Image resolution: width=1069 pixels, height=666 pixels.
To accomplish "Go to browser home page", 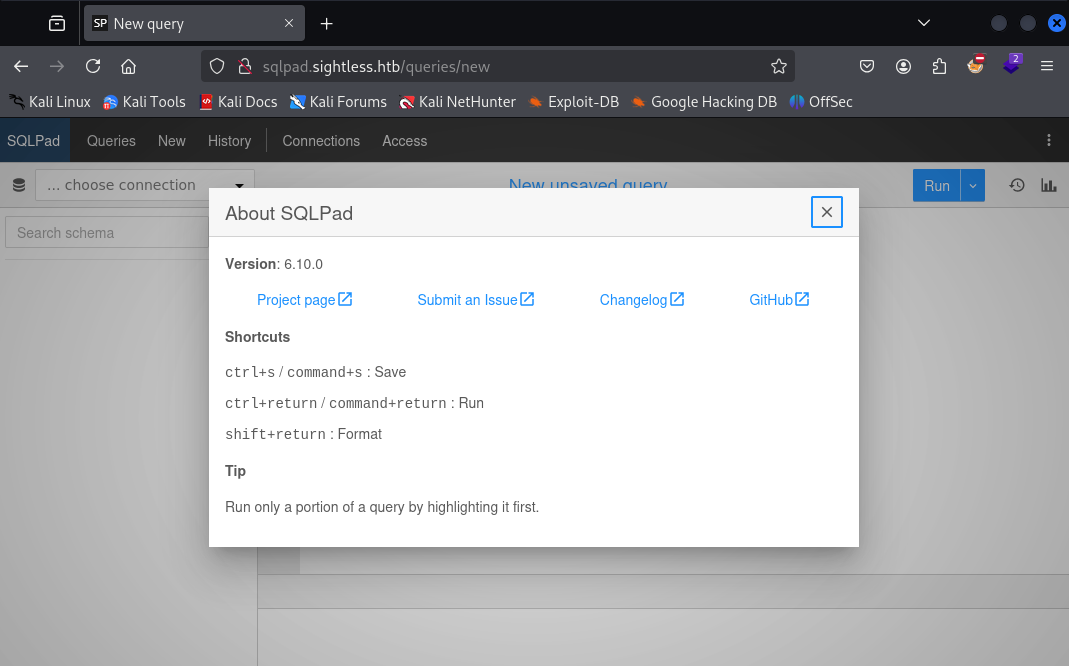I will (x=128, y=66).
